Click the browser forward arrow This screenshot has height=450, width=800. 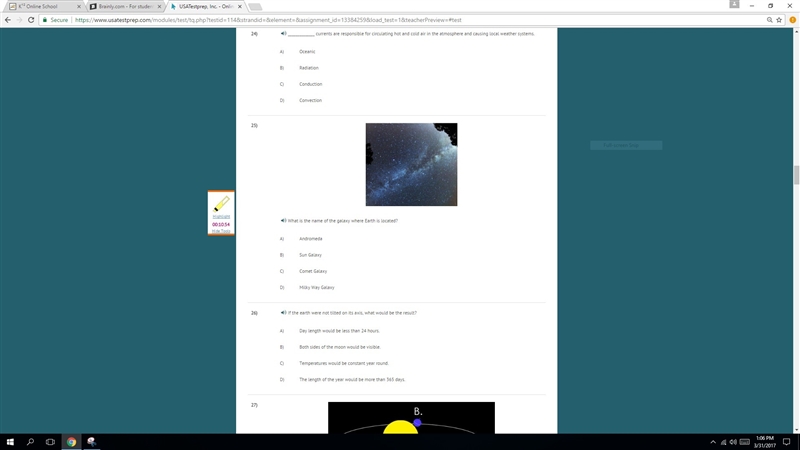pos(19,20)
